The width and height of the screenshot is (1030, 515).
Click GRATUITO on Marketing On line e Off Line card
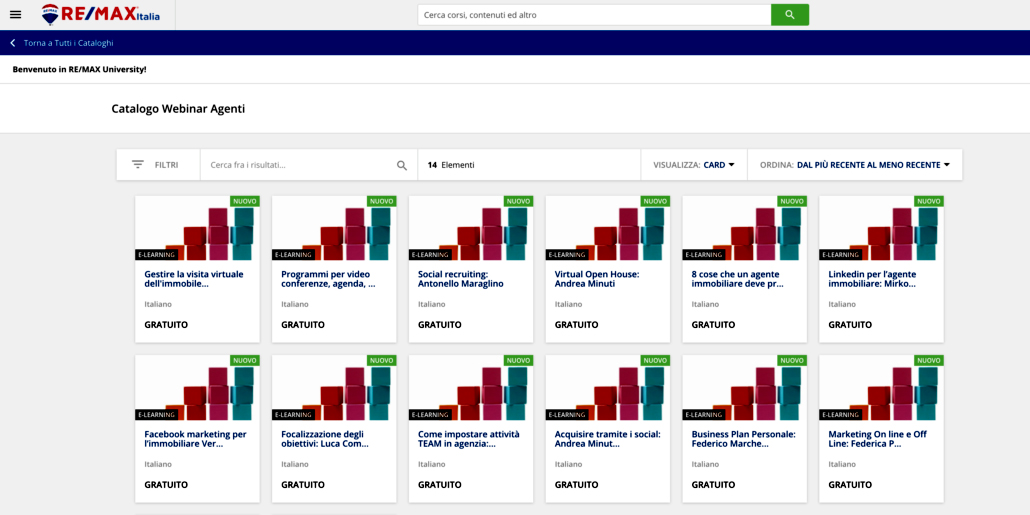click(x=850, y=485)
